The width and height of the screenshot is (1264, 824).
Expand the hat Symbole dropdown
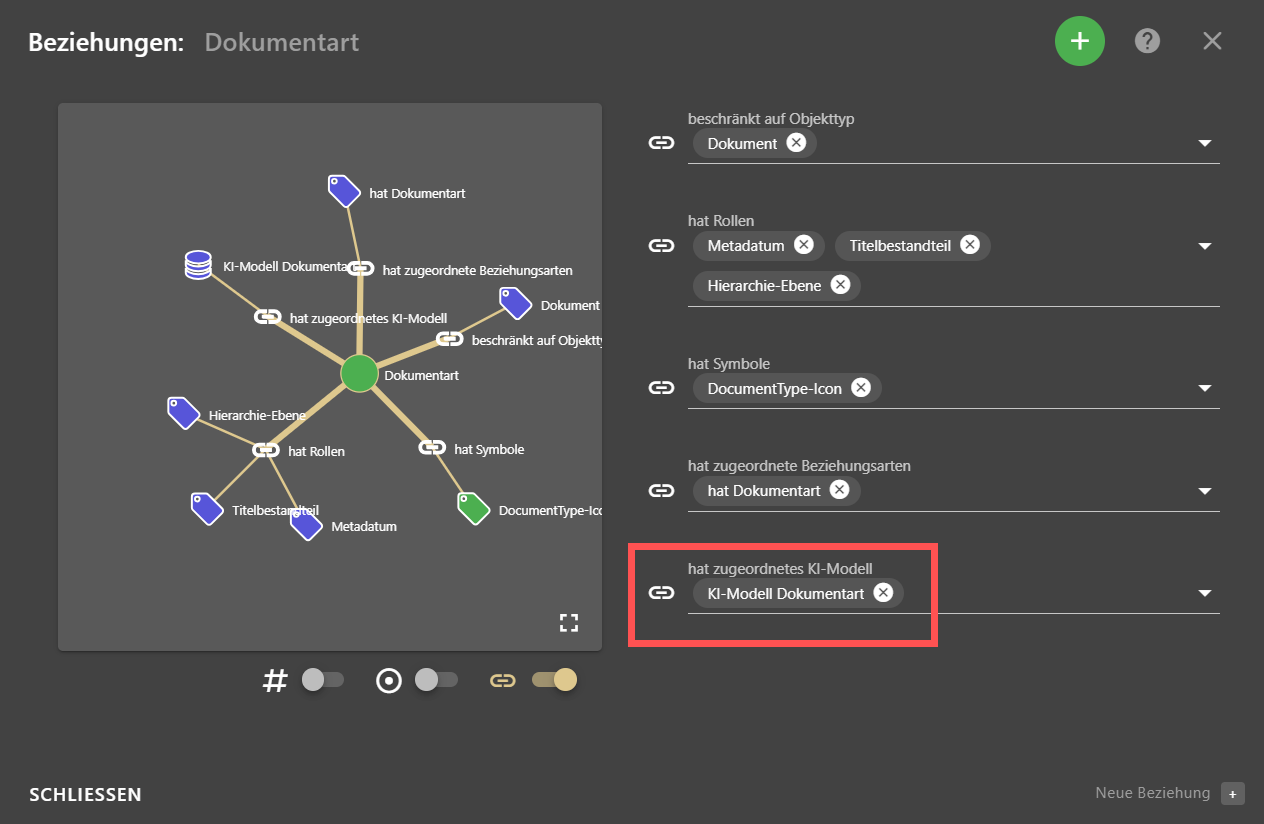tap(1205, 388)
